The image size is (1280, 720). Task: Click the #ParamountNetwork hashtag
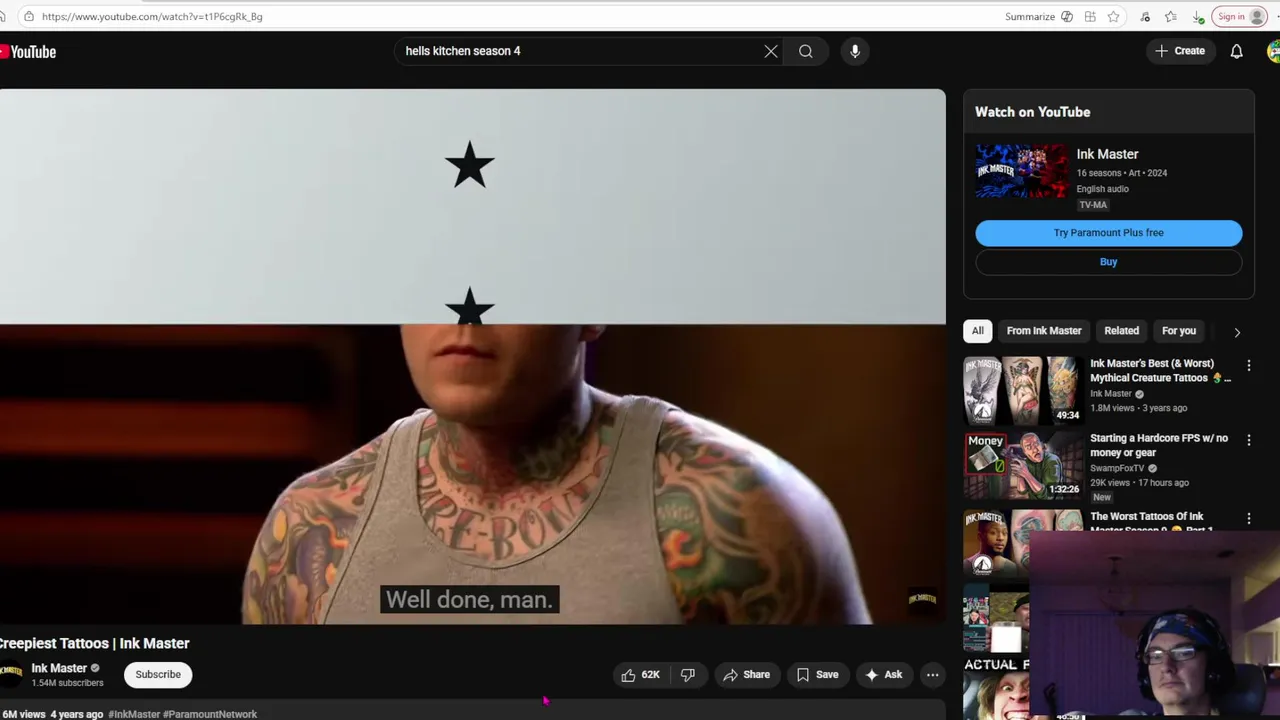[210, 714]
